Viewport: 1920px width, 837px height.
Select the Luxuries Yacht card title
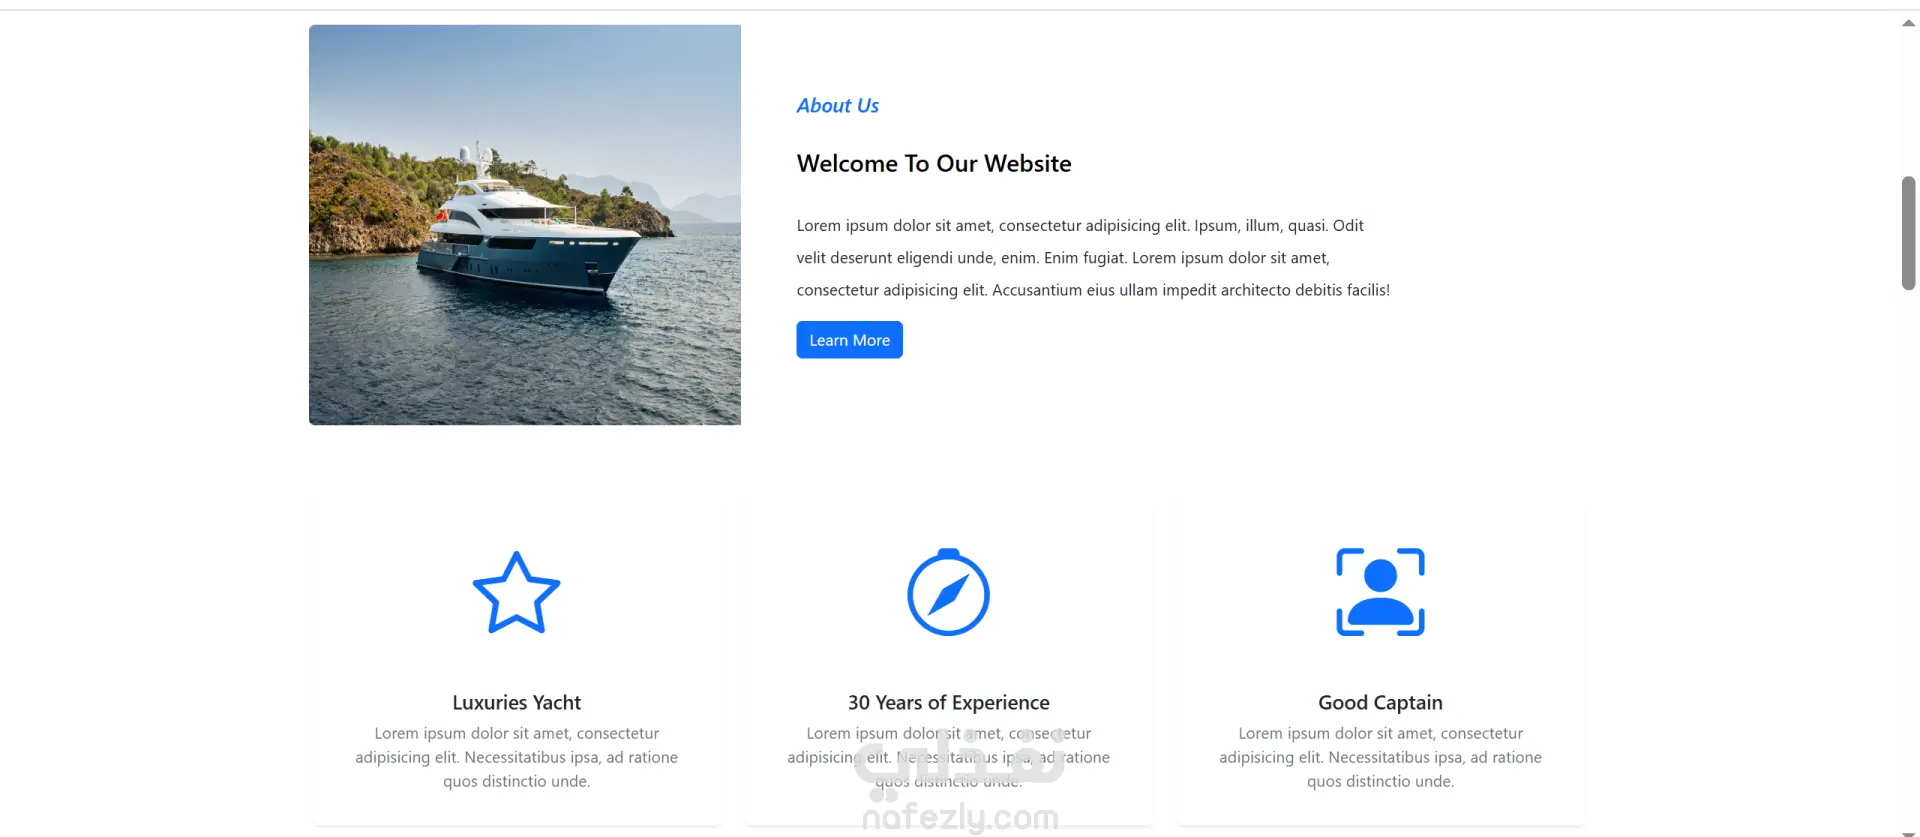tap(516, 702)
